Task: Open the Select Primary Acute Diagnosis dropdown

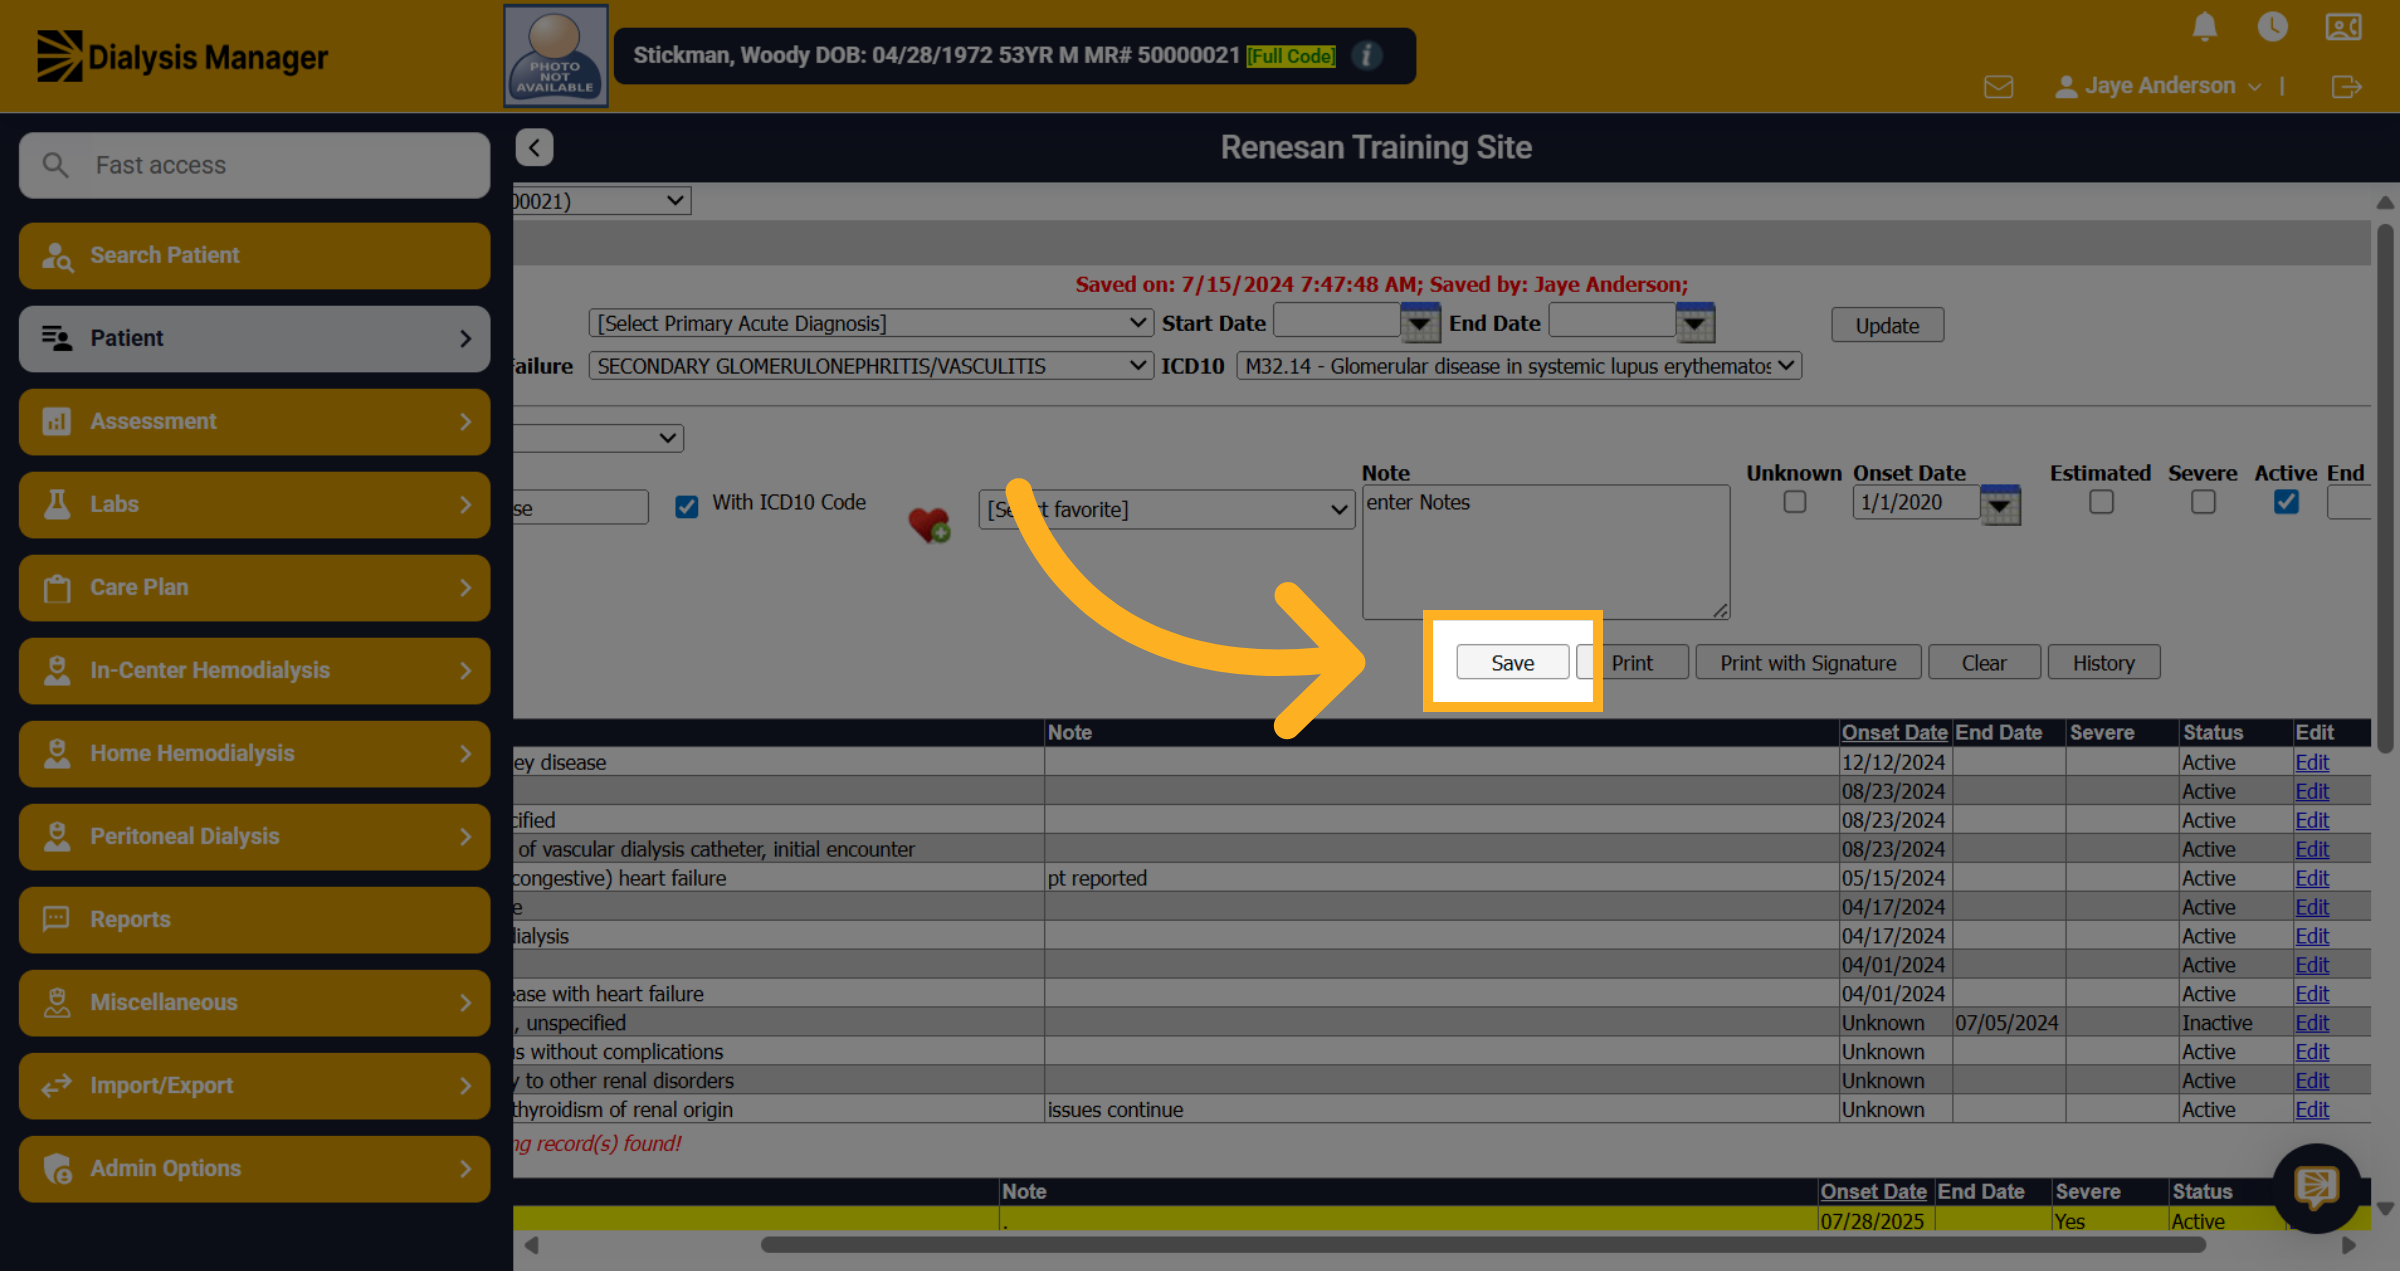Action: pos(869,323)
